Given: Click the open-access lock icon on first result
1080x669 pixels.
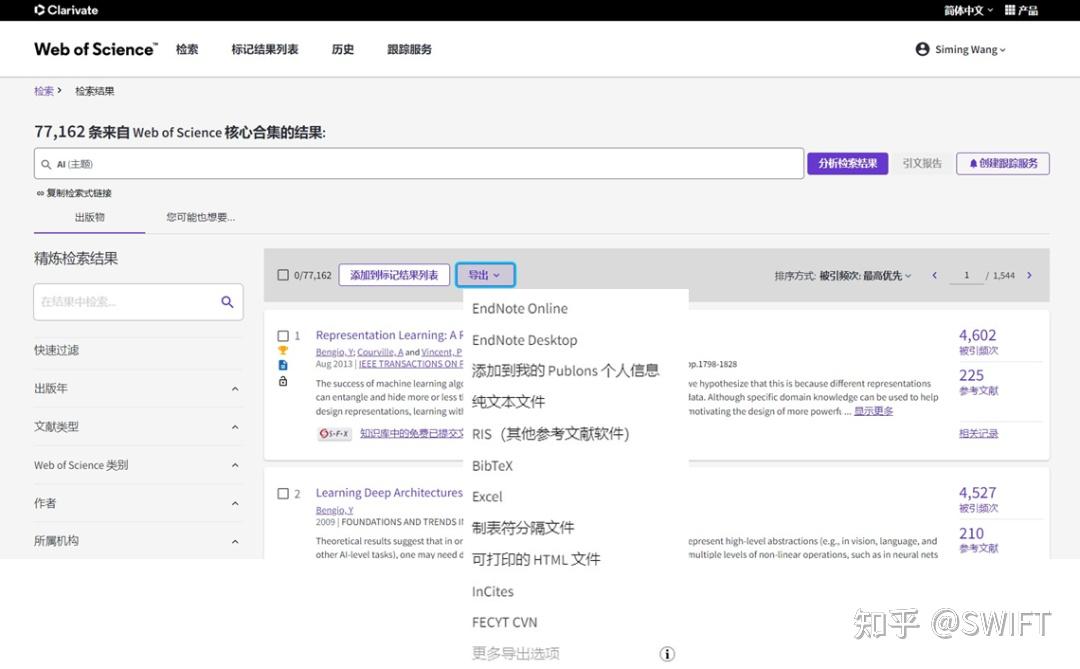Looking at the screenshot, I should [283, 381].
